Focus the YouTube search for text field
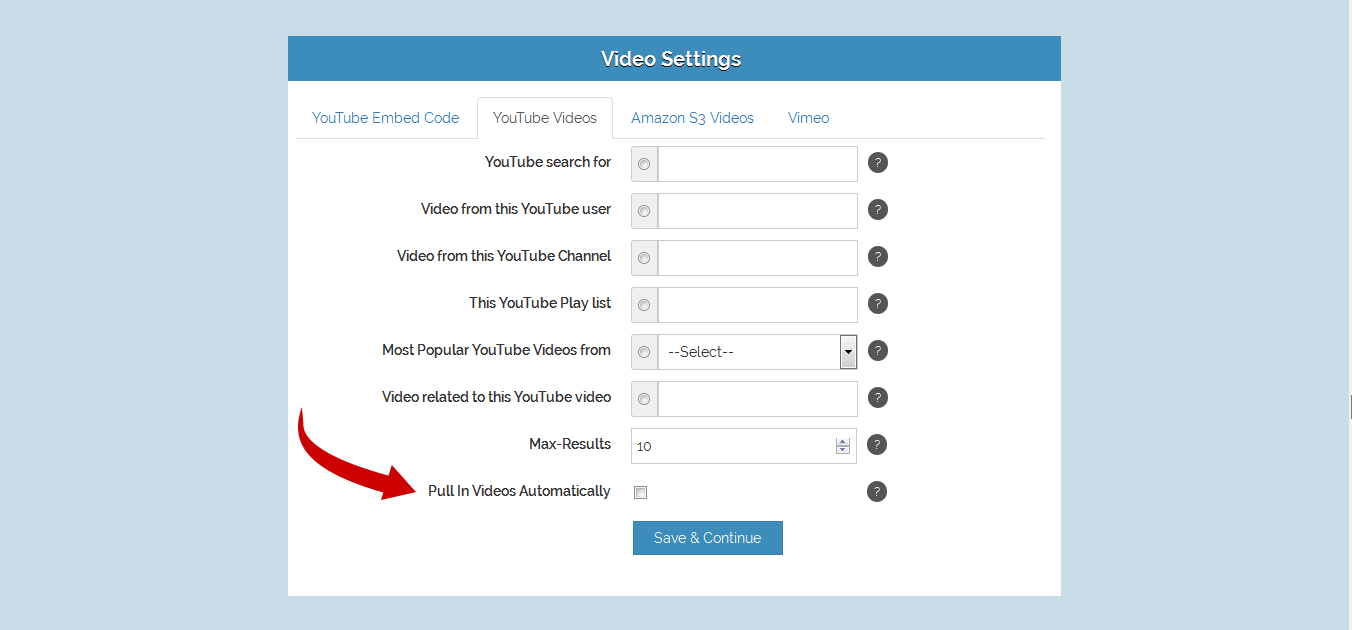The image size is (1352, 630). [x=757, y=164]
